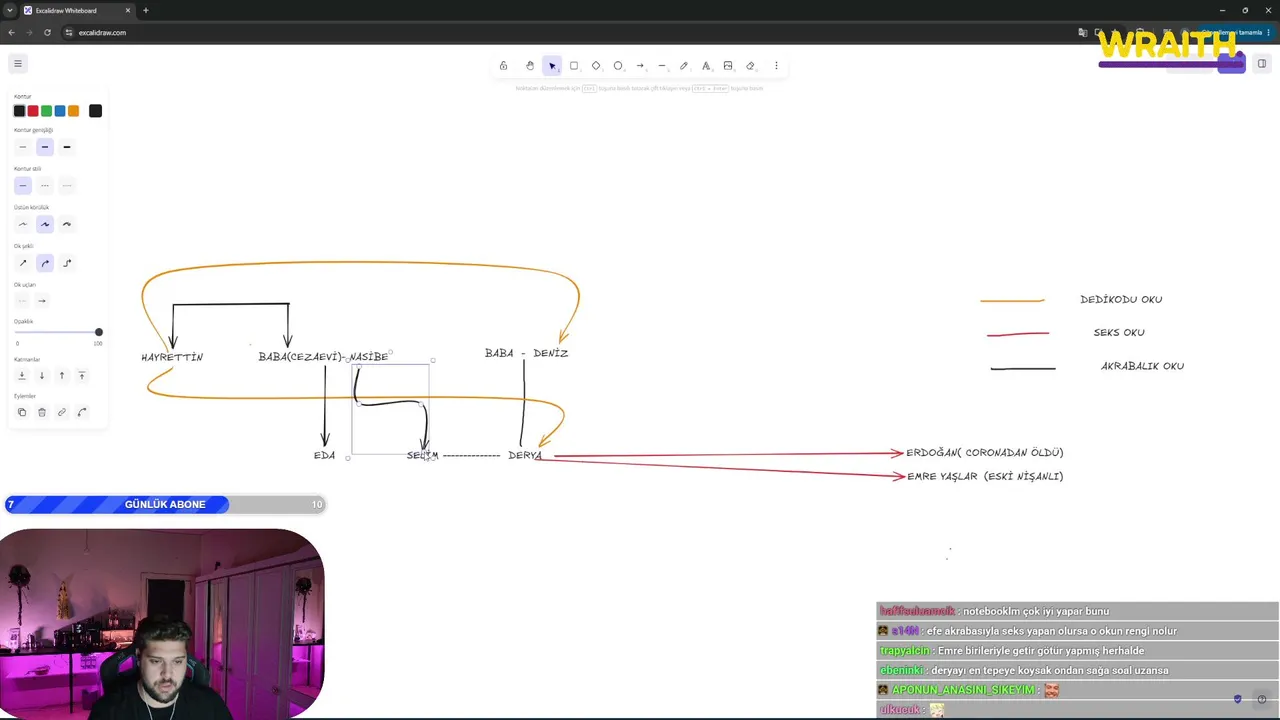Select the Insert image tool
This screenshot has height=720, width=1280.
(728, 66)
